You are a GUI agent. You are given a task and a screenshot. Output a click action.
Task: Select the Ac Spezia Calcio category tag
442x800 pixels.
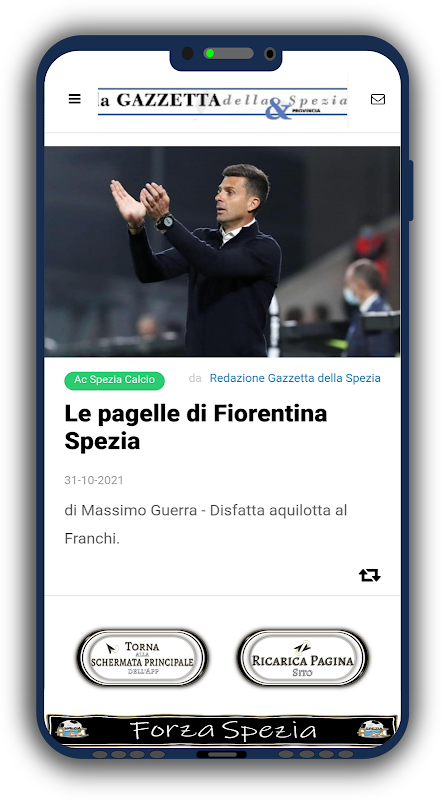tap(114, 380)
